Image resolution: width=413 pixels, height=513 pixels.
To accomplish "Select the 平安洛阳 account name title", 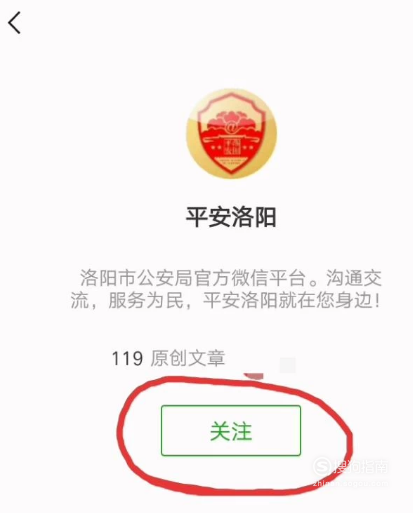I will (231, 217).
